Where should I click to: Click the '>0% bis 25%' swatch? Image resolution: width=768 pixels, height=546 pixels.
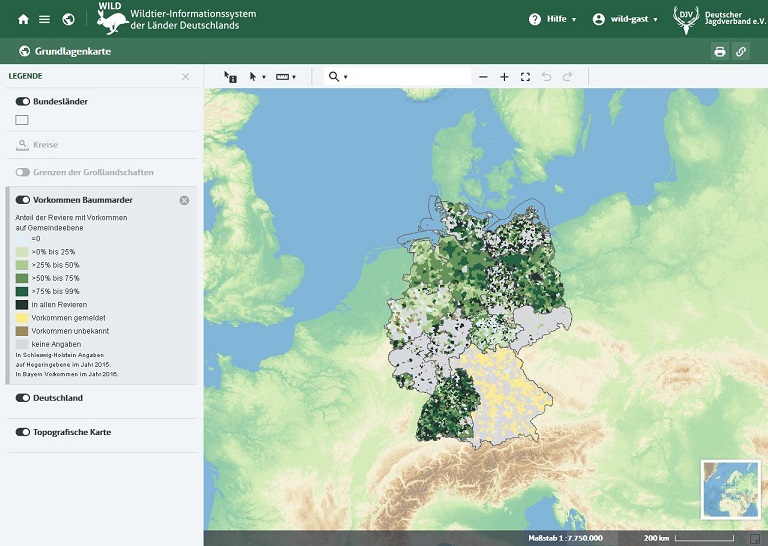coord(22,252)
